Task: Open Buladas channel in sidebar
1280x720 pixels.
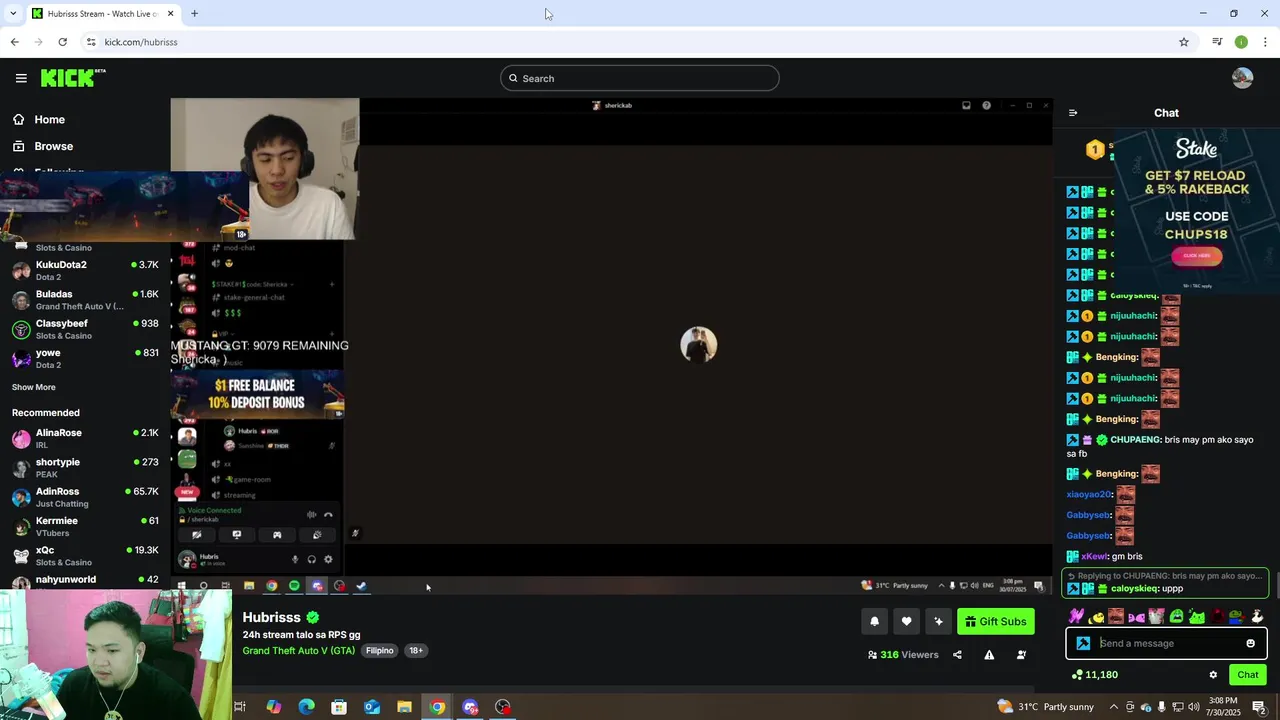Action: point(85,300)
